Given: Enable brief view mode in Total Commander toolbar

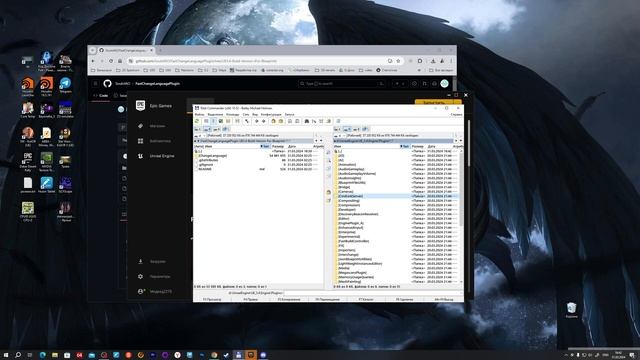Looking at the screenshot, I should [x=206, y=121].
